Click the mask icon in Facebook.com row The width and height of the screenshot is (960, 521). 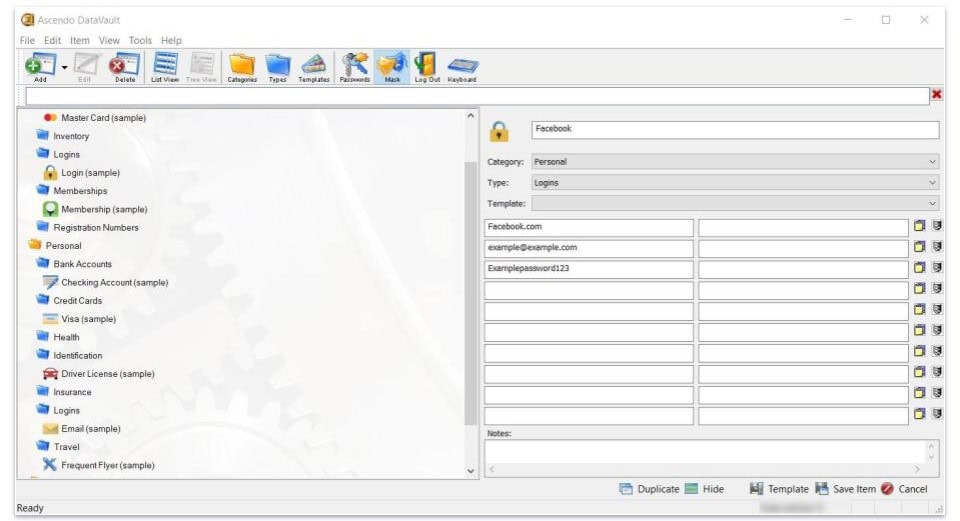(936, 226)
